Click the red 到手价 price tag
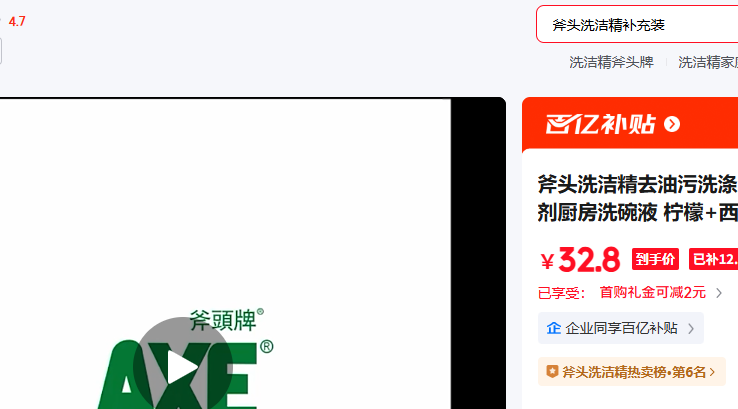Screen dimensions: 738x409 click(x=655, y=259)
